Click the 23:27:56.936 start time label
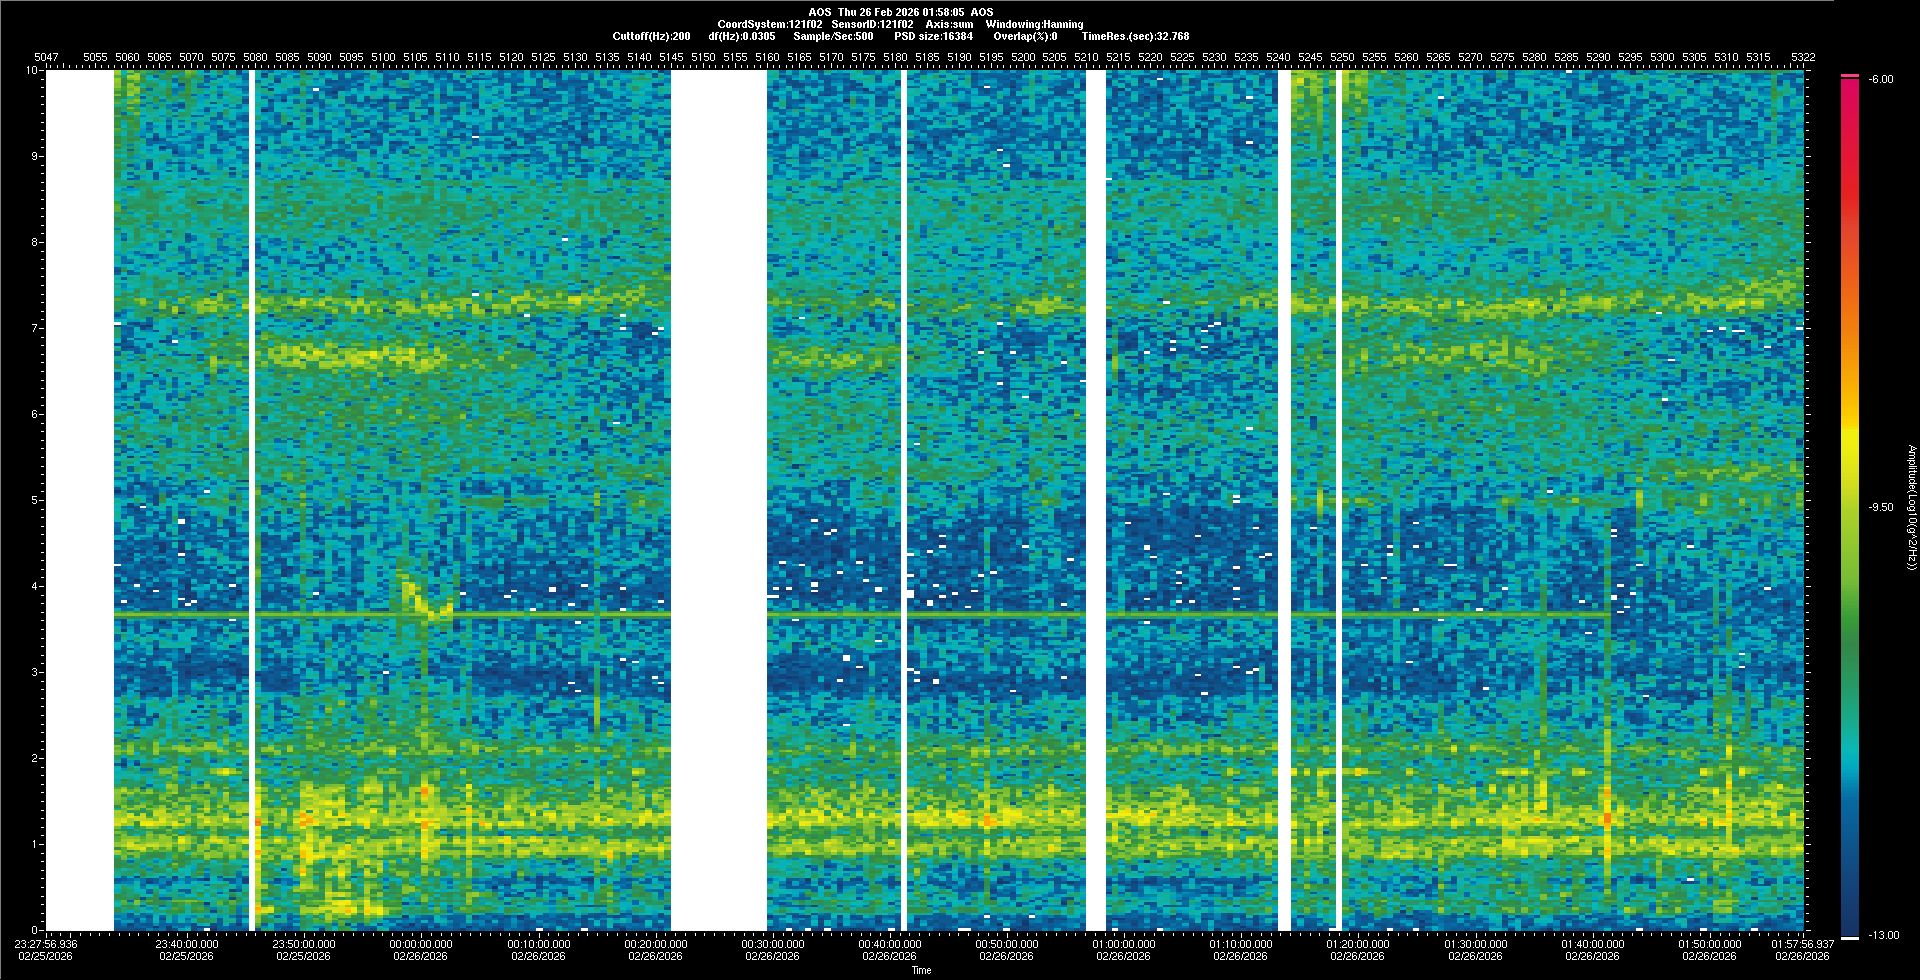The height and width of the screenshot is (980, 1920). (47, 944)
